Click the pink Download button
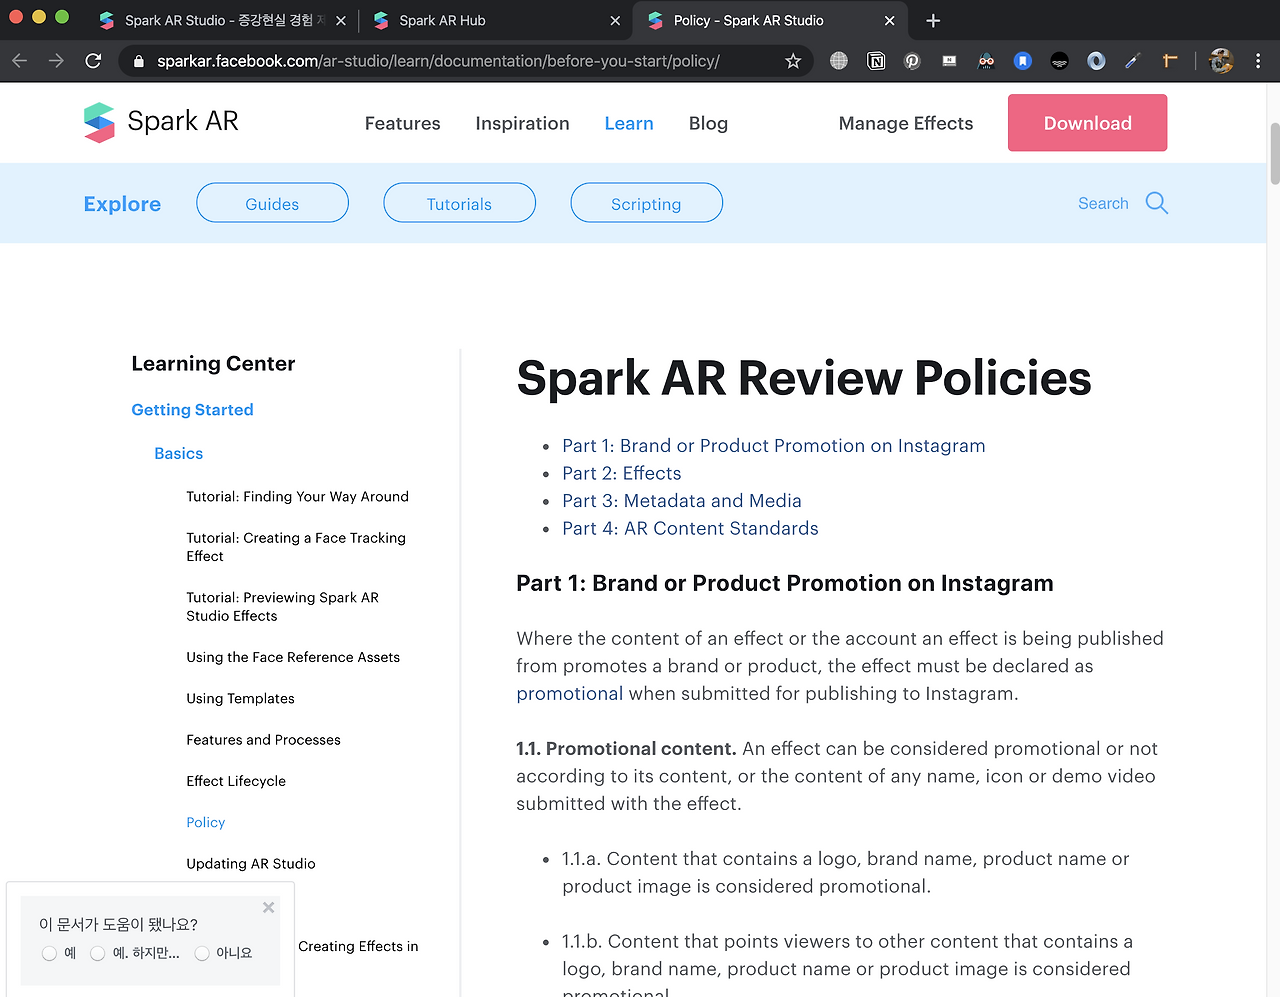Screen dimensions: 1280x997 pos(1087,123)
